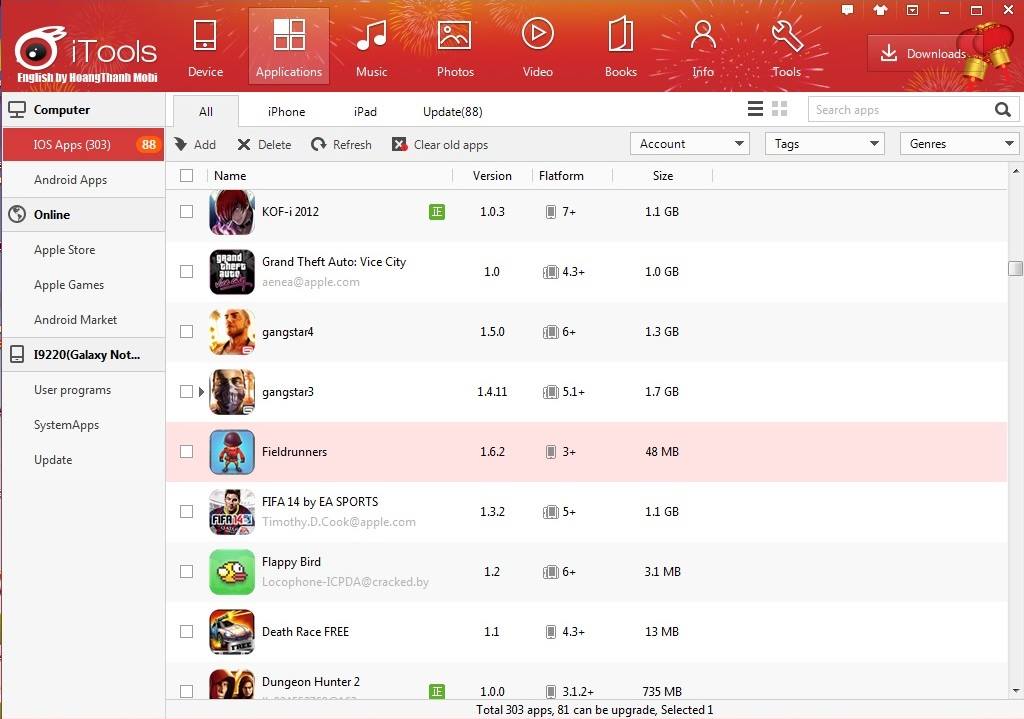
Task: Open the Books section
Action: click(x=620, y=48)
